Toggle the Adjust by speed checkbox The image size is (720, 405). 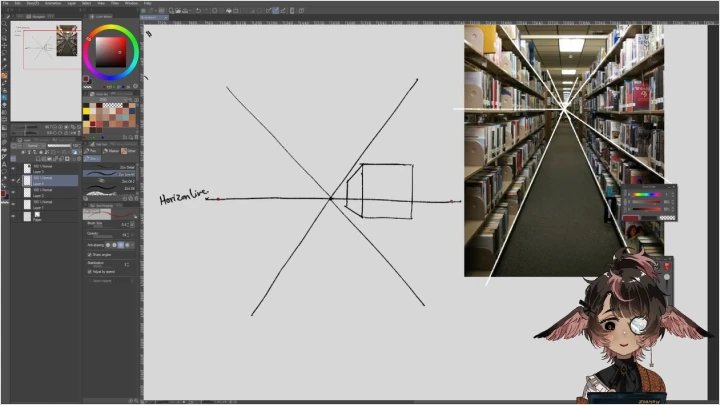coord(90,271)
